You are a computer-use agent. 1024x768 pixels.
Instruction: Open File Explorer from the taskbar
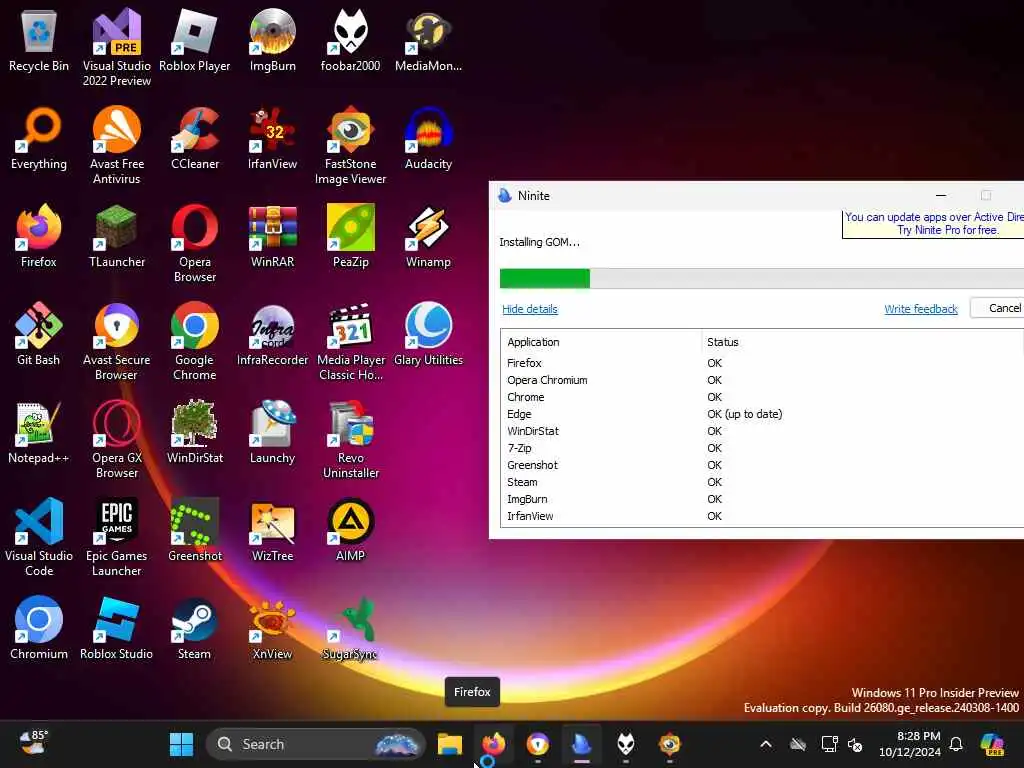pos(450,744)
